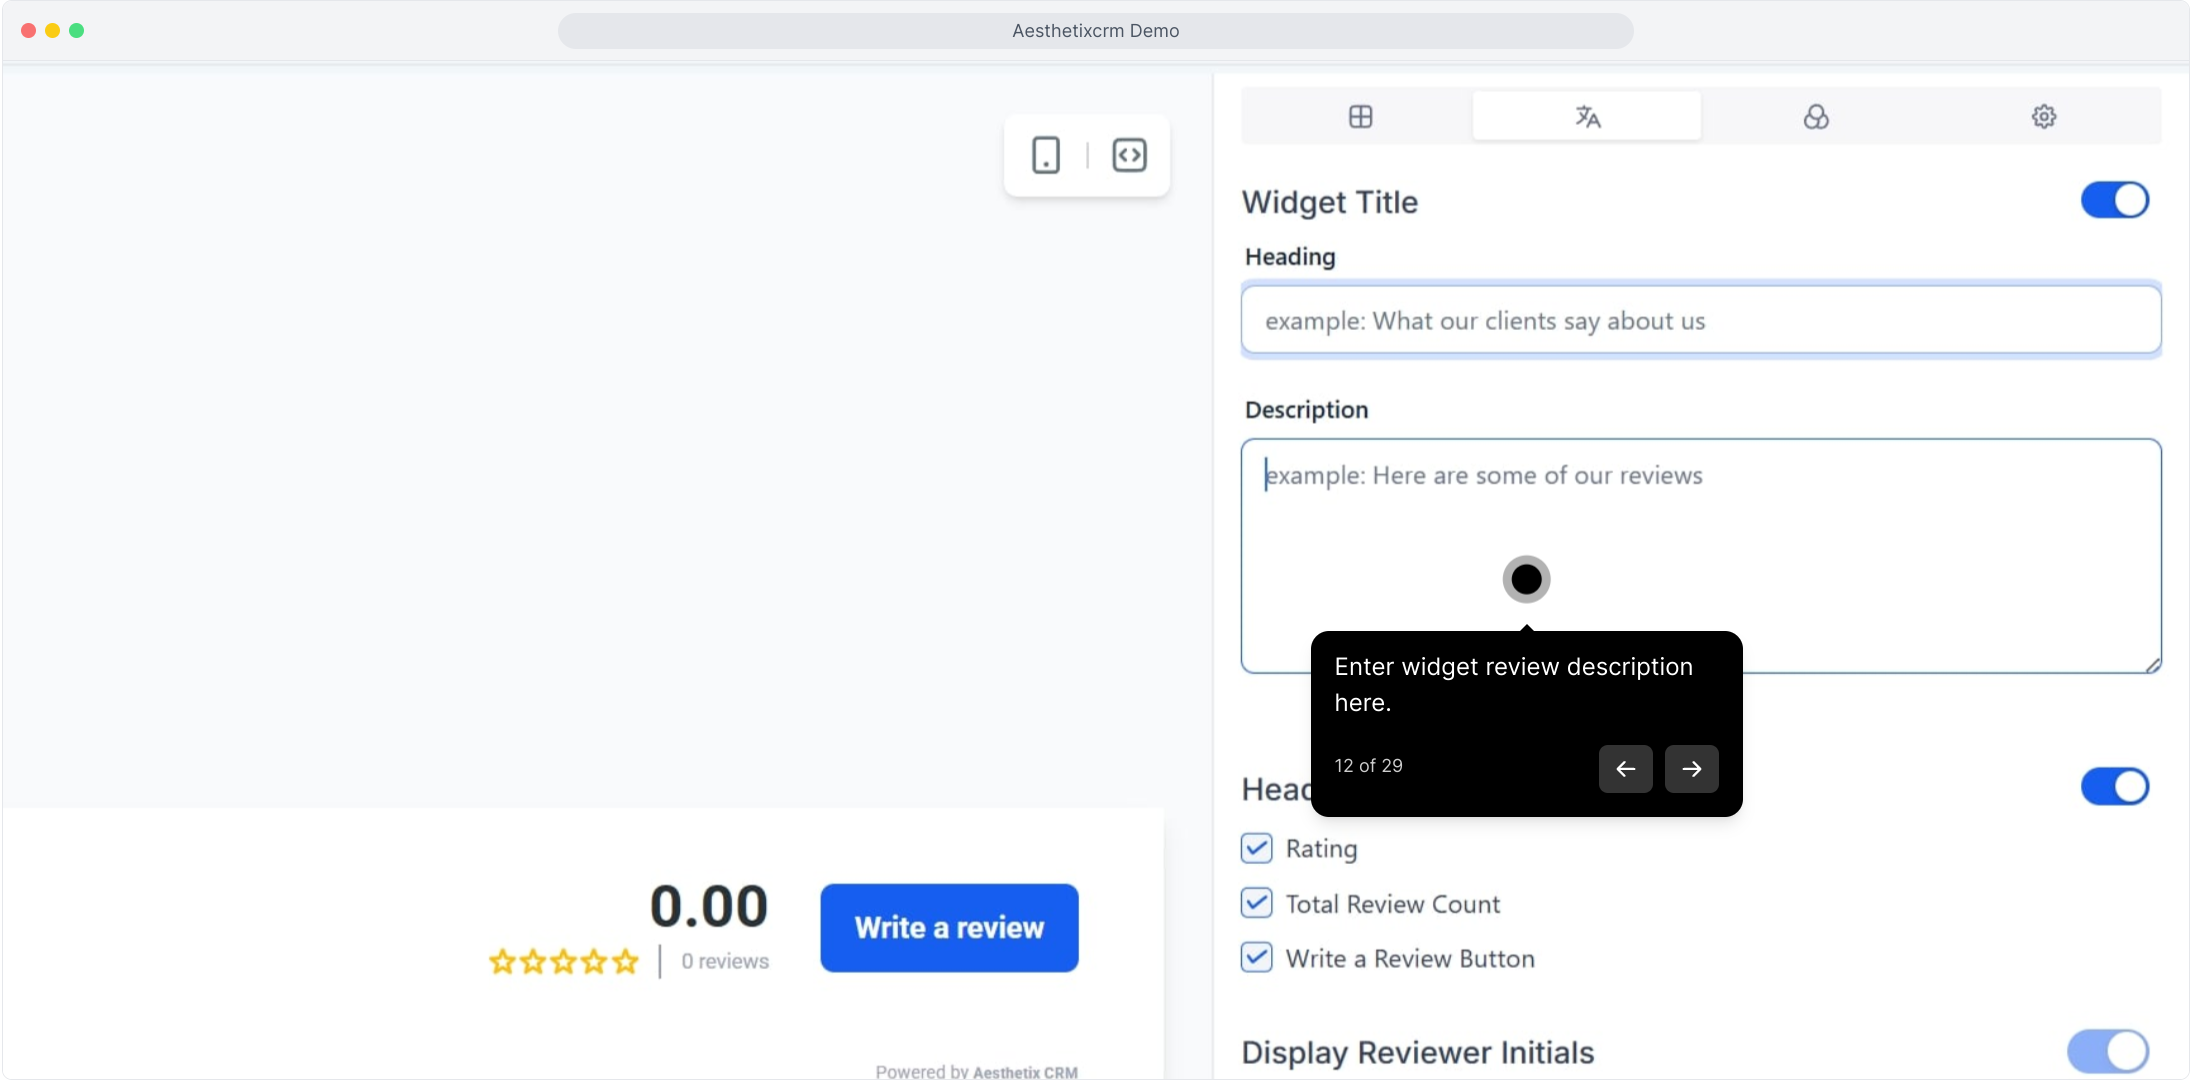Switch to mobile preview icon

(x=1046, y=155)
